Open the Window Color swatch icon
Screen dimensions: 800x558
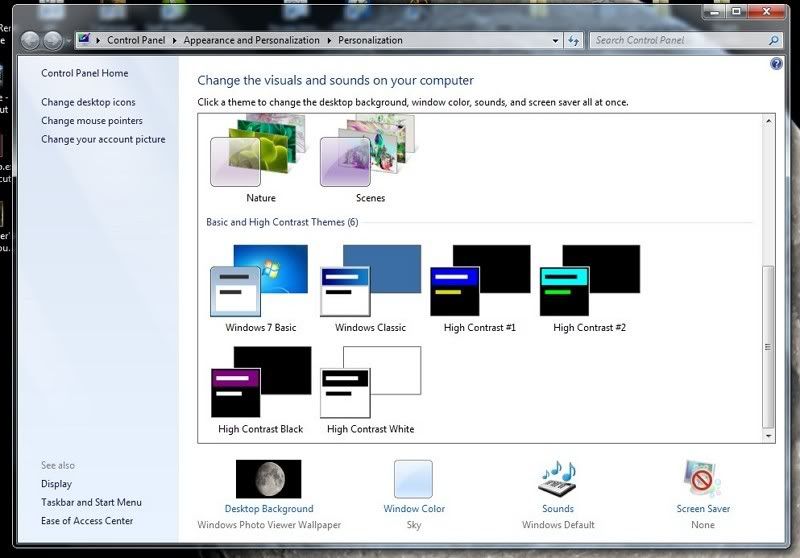[413, 479]
